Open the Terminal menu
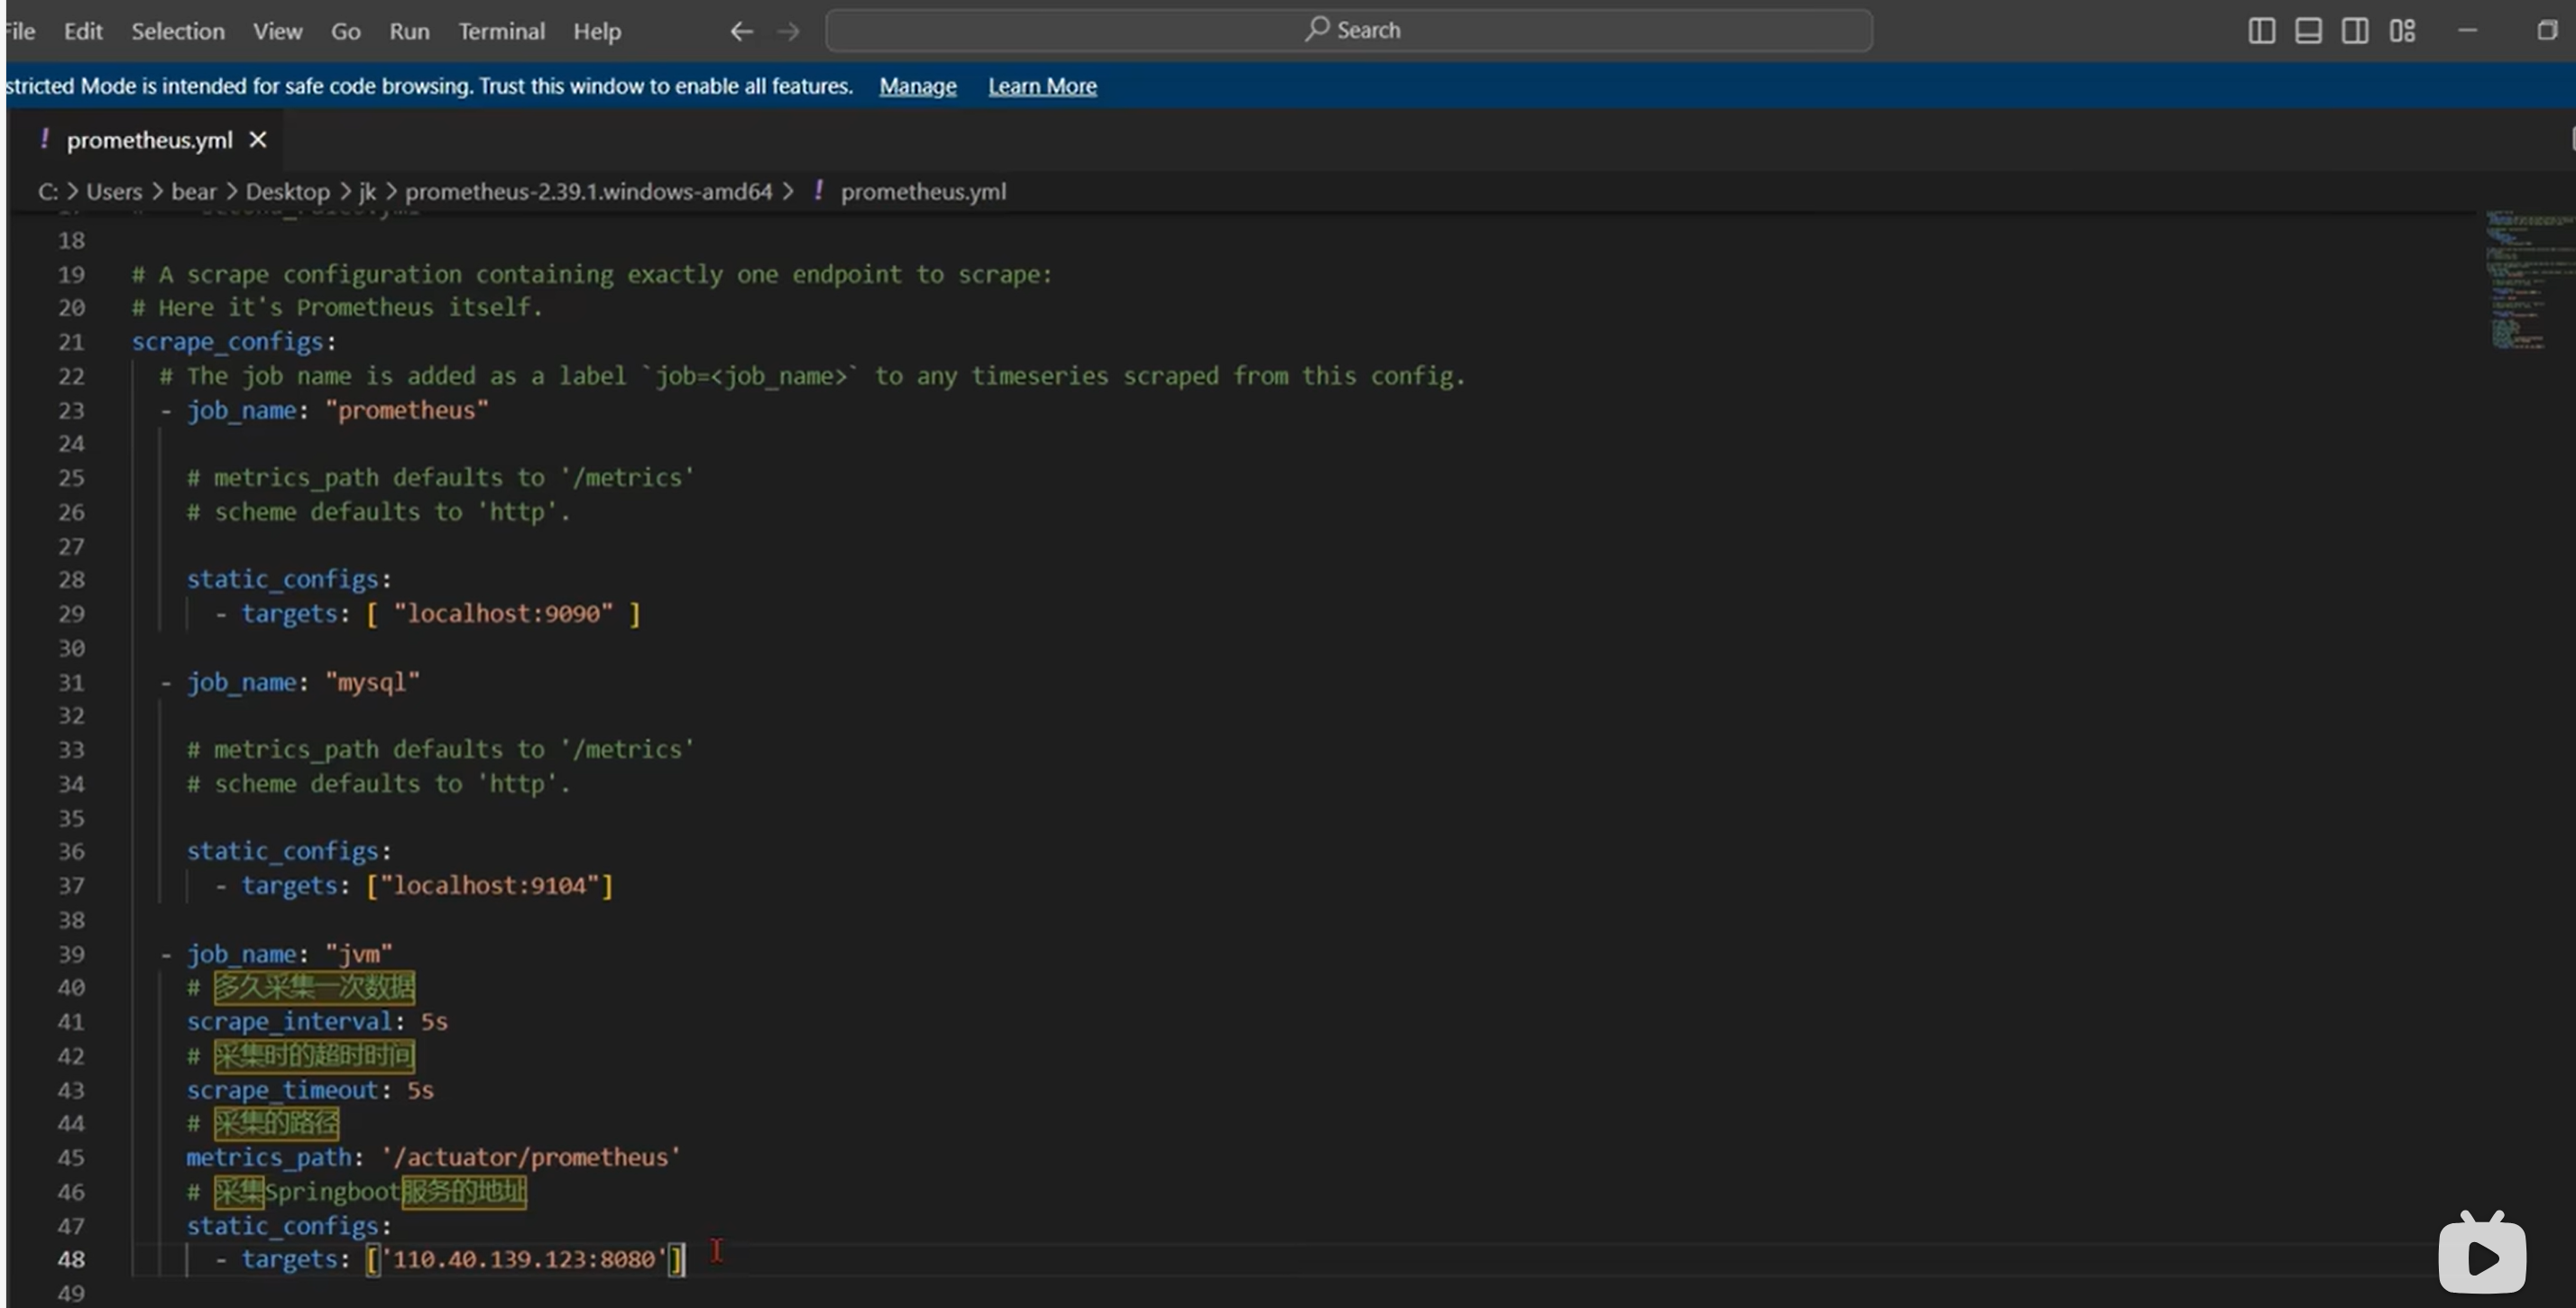Viewport: 2576px width, 1308px height. 501,31
